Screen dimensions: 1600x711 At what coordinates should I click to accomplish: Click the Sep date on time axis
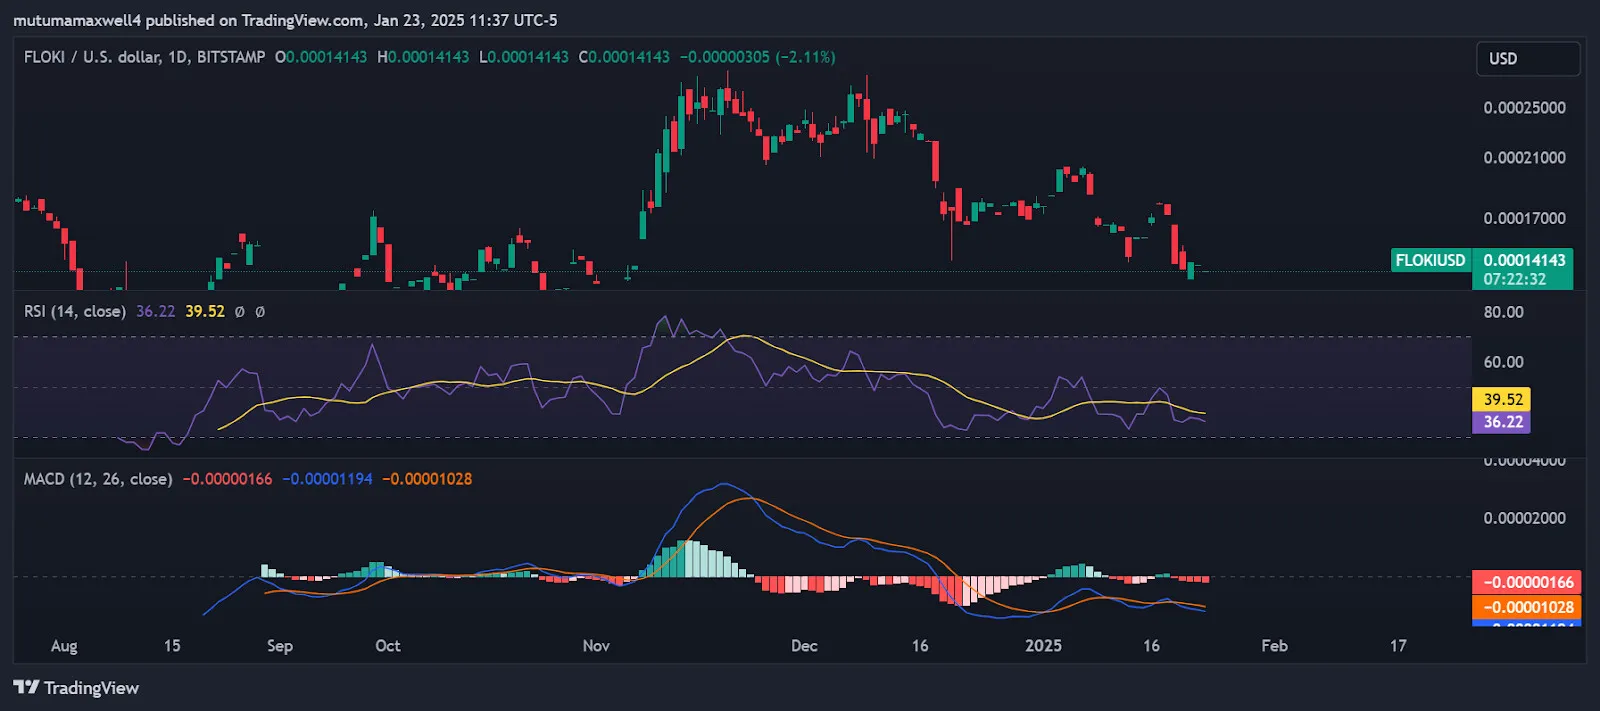[x=280, y=646]
